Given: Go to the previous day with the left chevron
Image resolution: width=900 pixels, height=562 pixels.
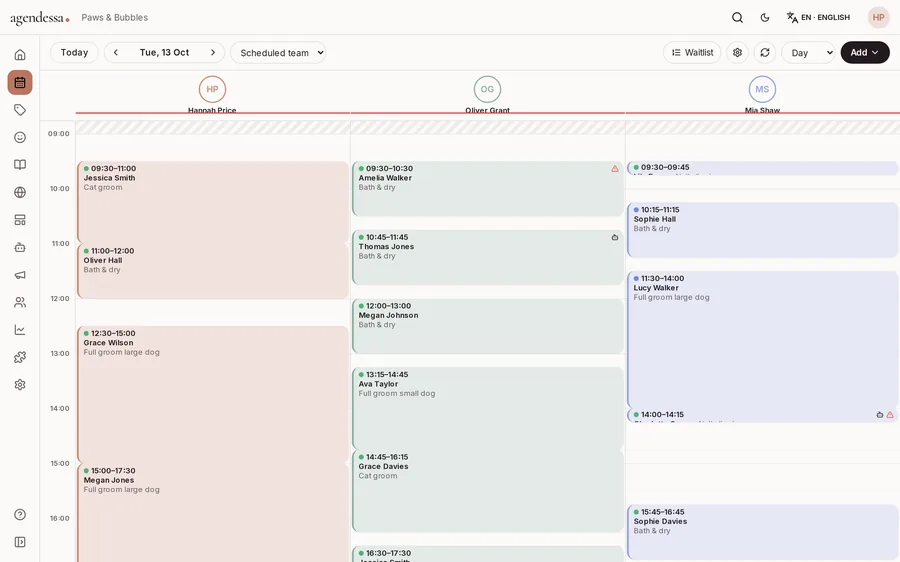Looking at the screenshot, I should (x=116, y=52).
